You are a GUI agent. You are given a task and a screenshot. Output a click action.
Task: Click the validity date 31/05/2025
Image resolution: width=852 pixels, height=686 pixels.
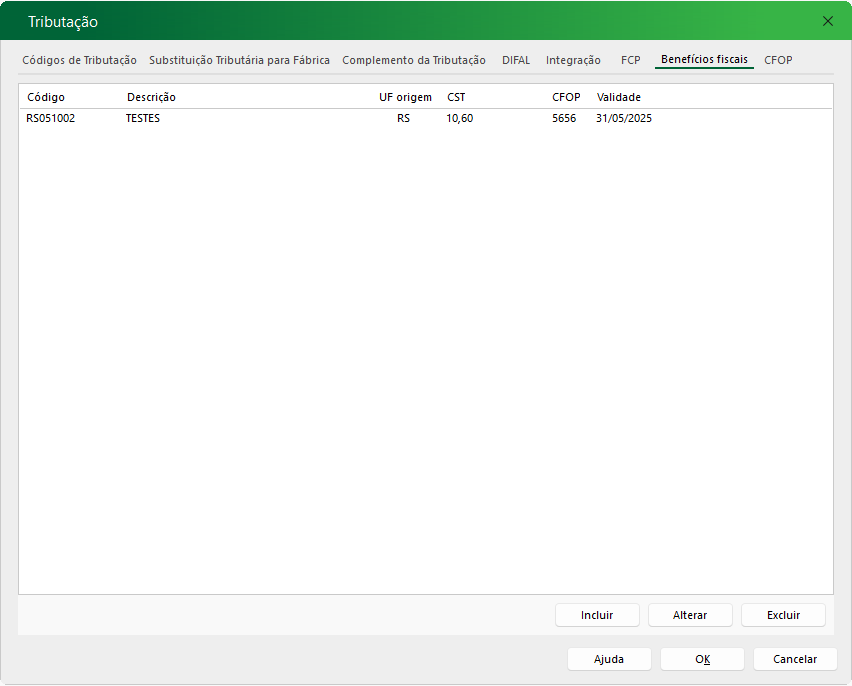click(x=624, y=118)
